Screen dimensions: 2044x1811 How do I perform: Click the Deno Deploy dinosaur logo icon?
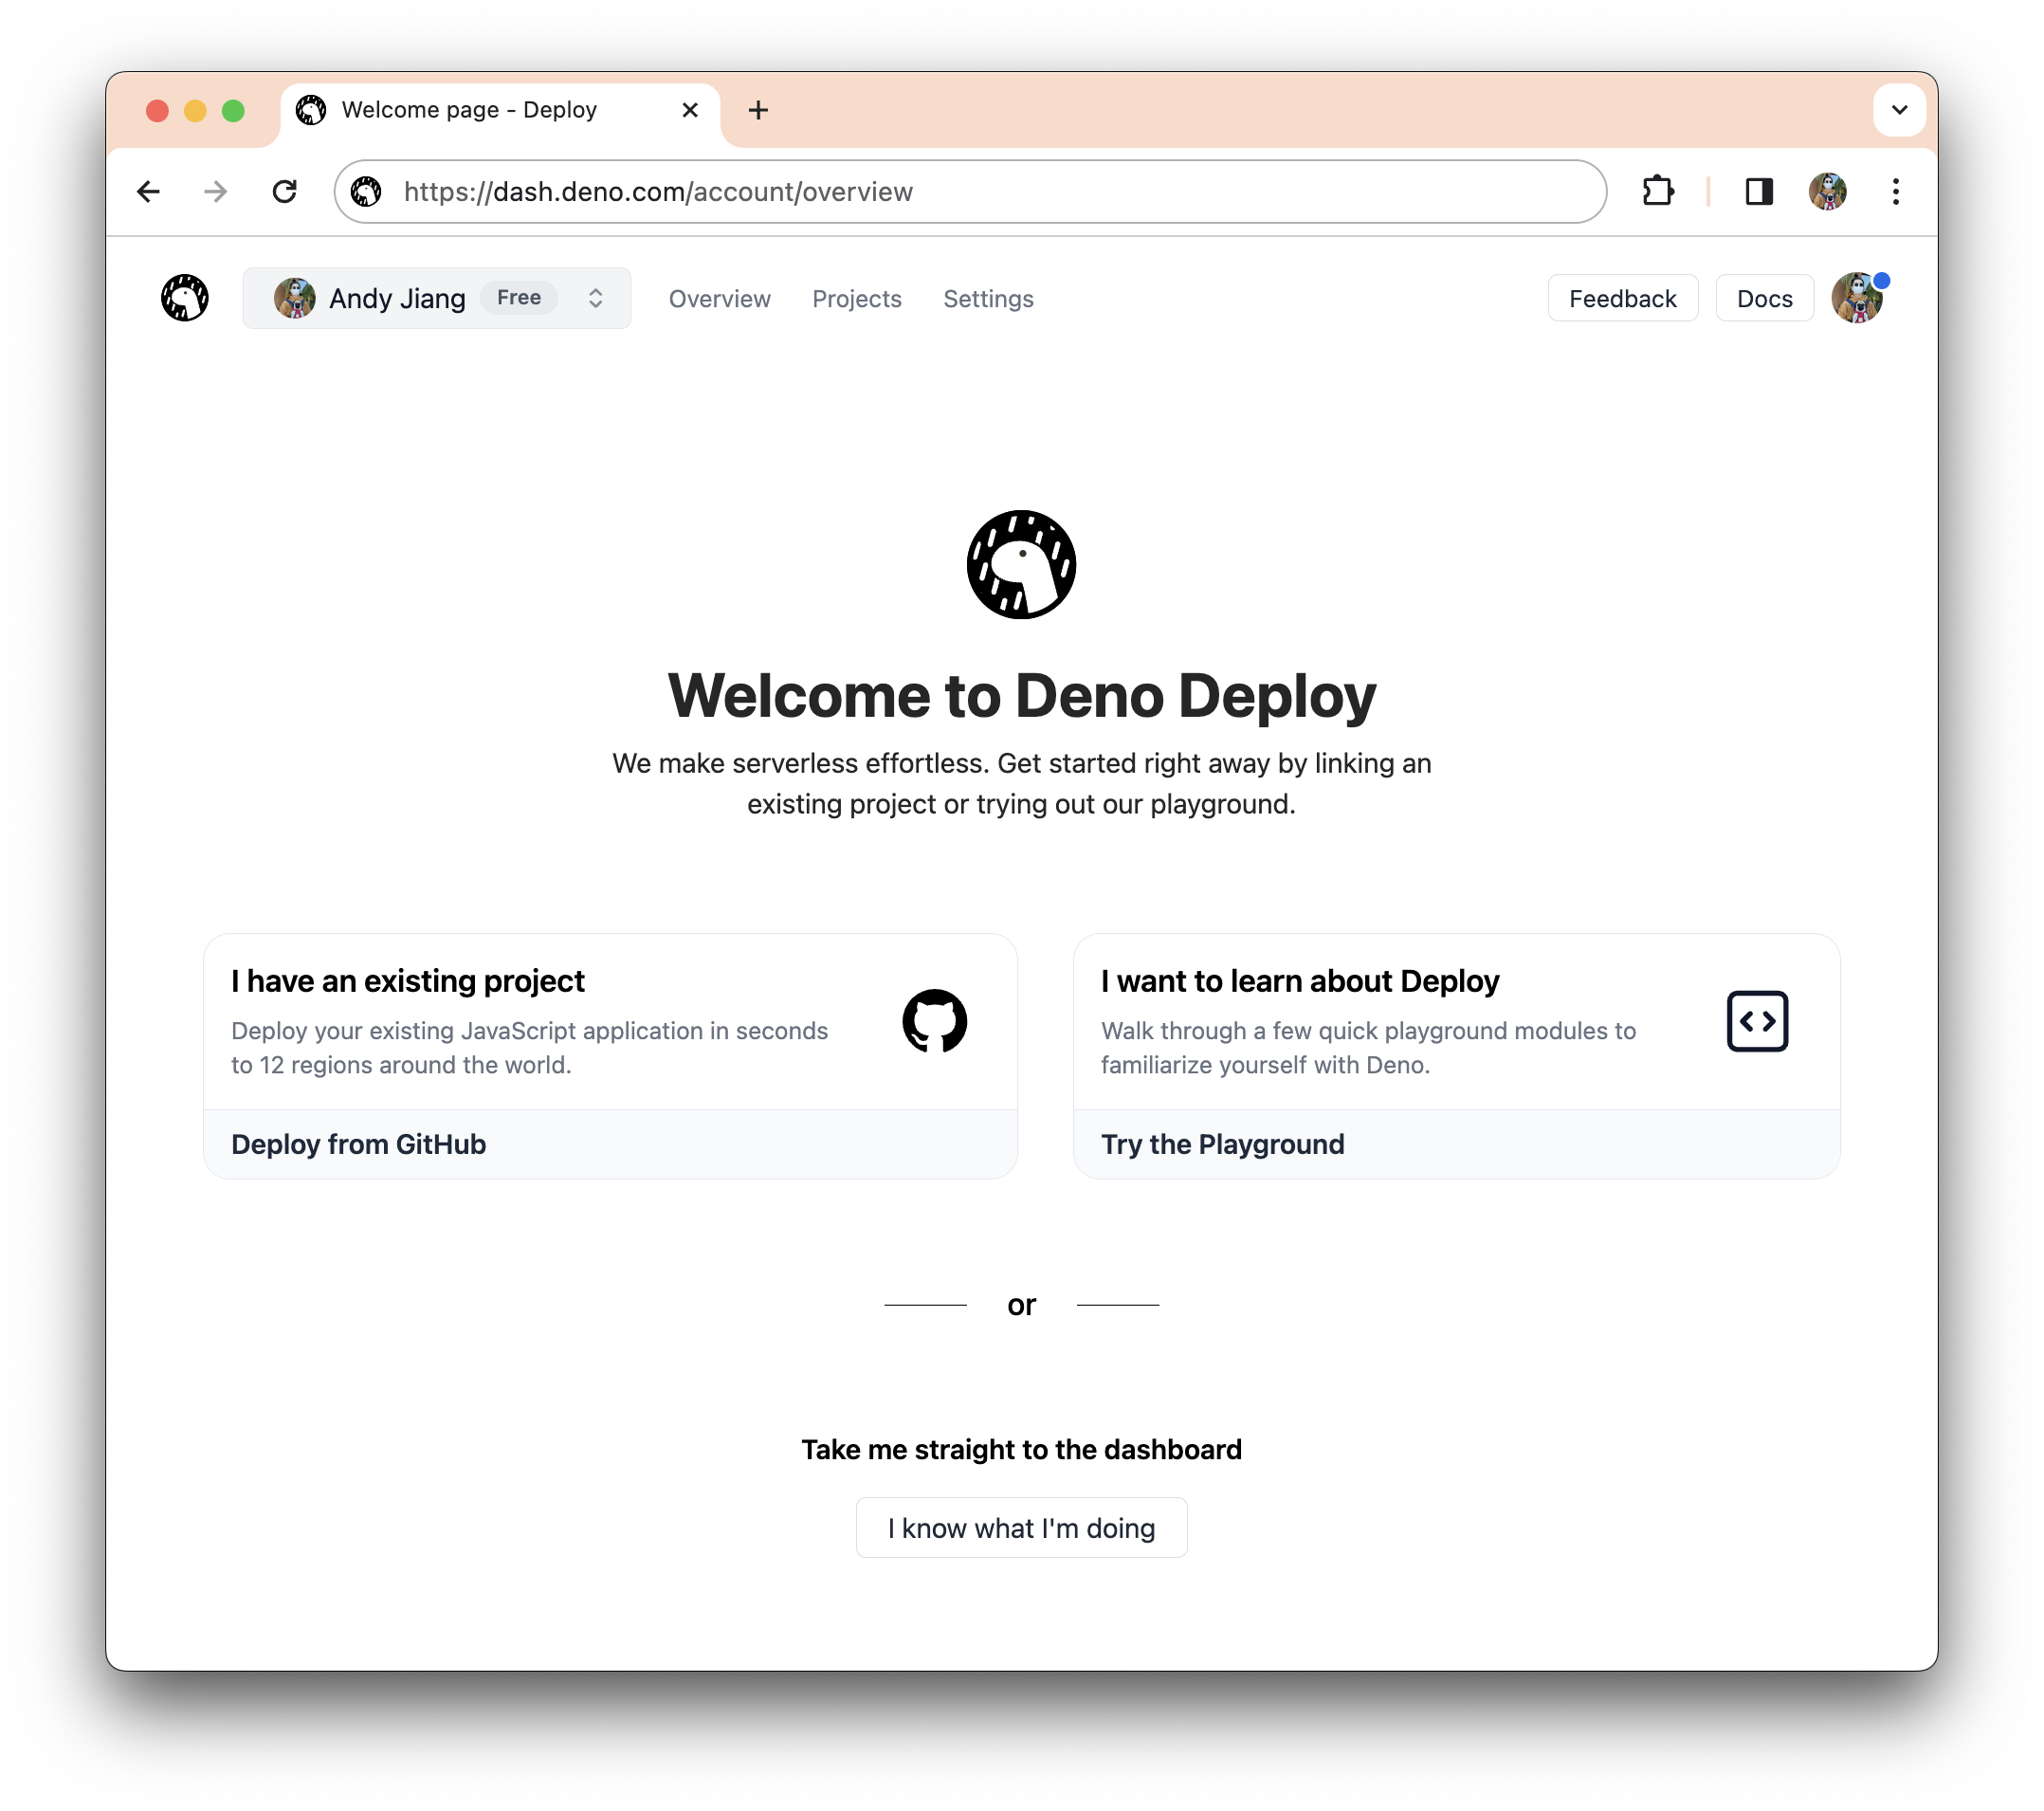pyautogui.click(x=182, y=296)
